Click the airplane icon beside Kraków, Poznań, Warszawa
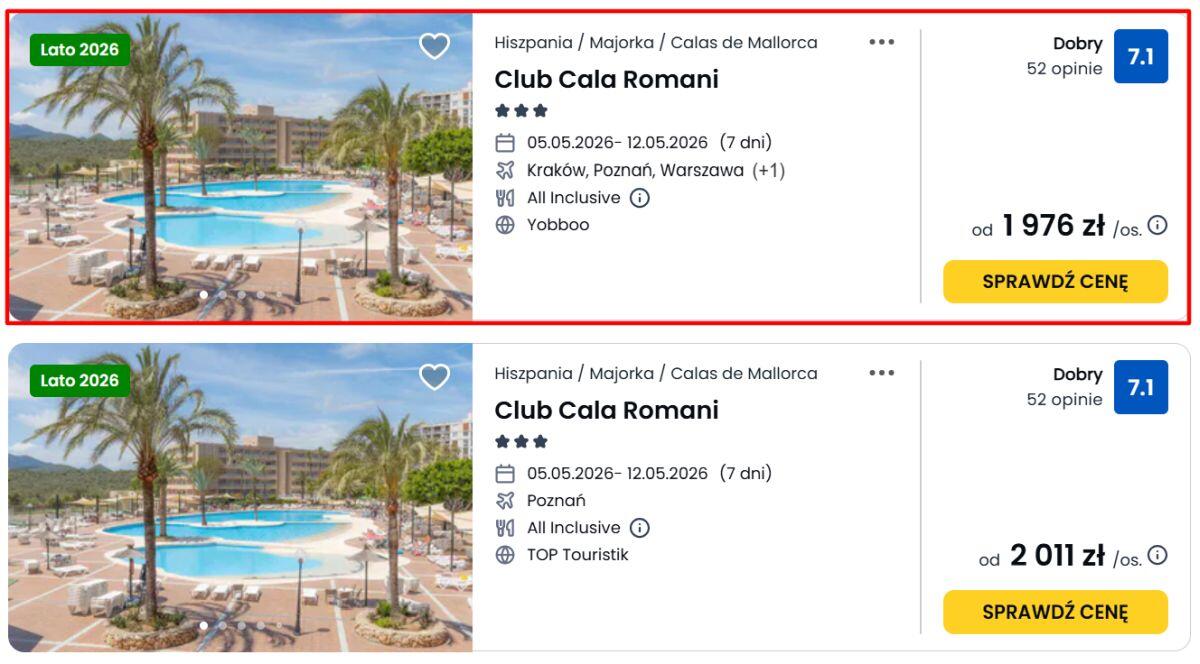This screenshot has height=664, width=1200. [505, 171]
